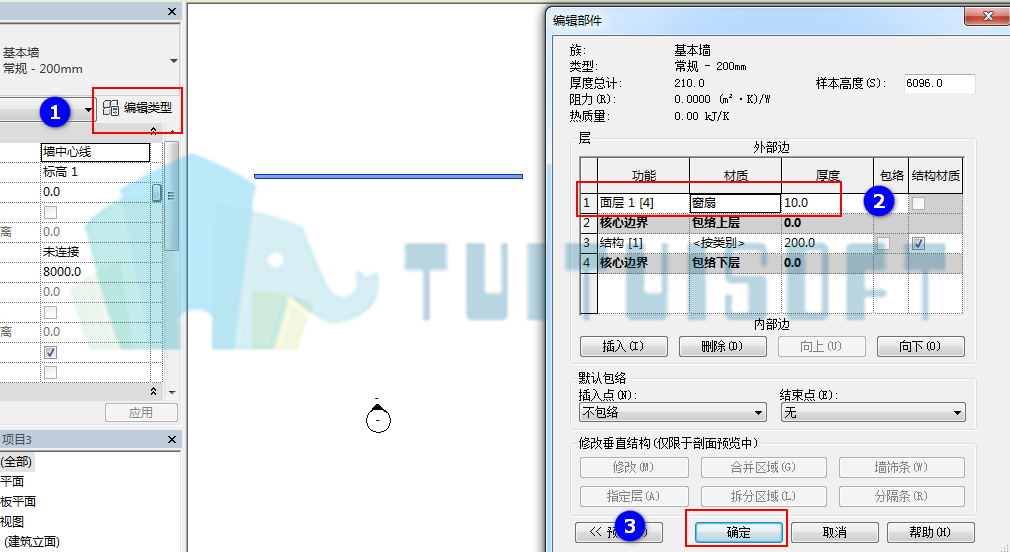Screen dimensions: 1010x552
Task: Select the 结构 [1] function cell
Action: coord(643,243)
